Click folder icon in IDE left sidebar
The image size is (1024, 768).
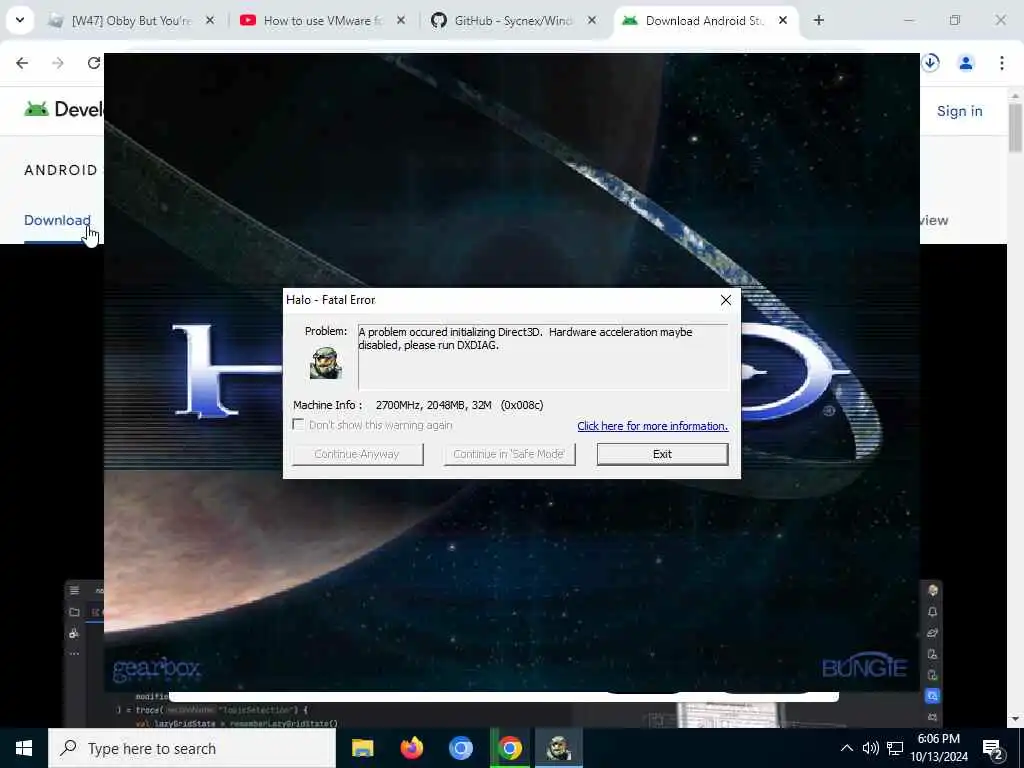tap(74, 612)
